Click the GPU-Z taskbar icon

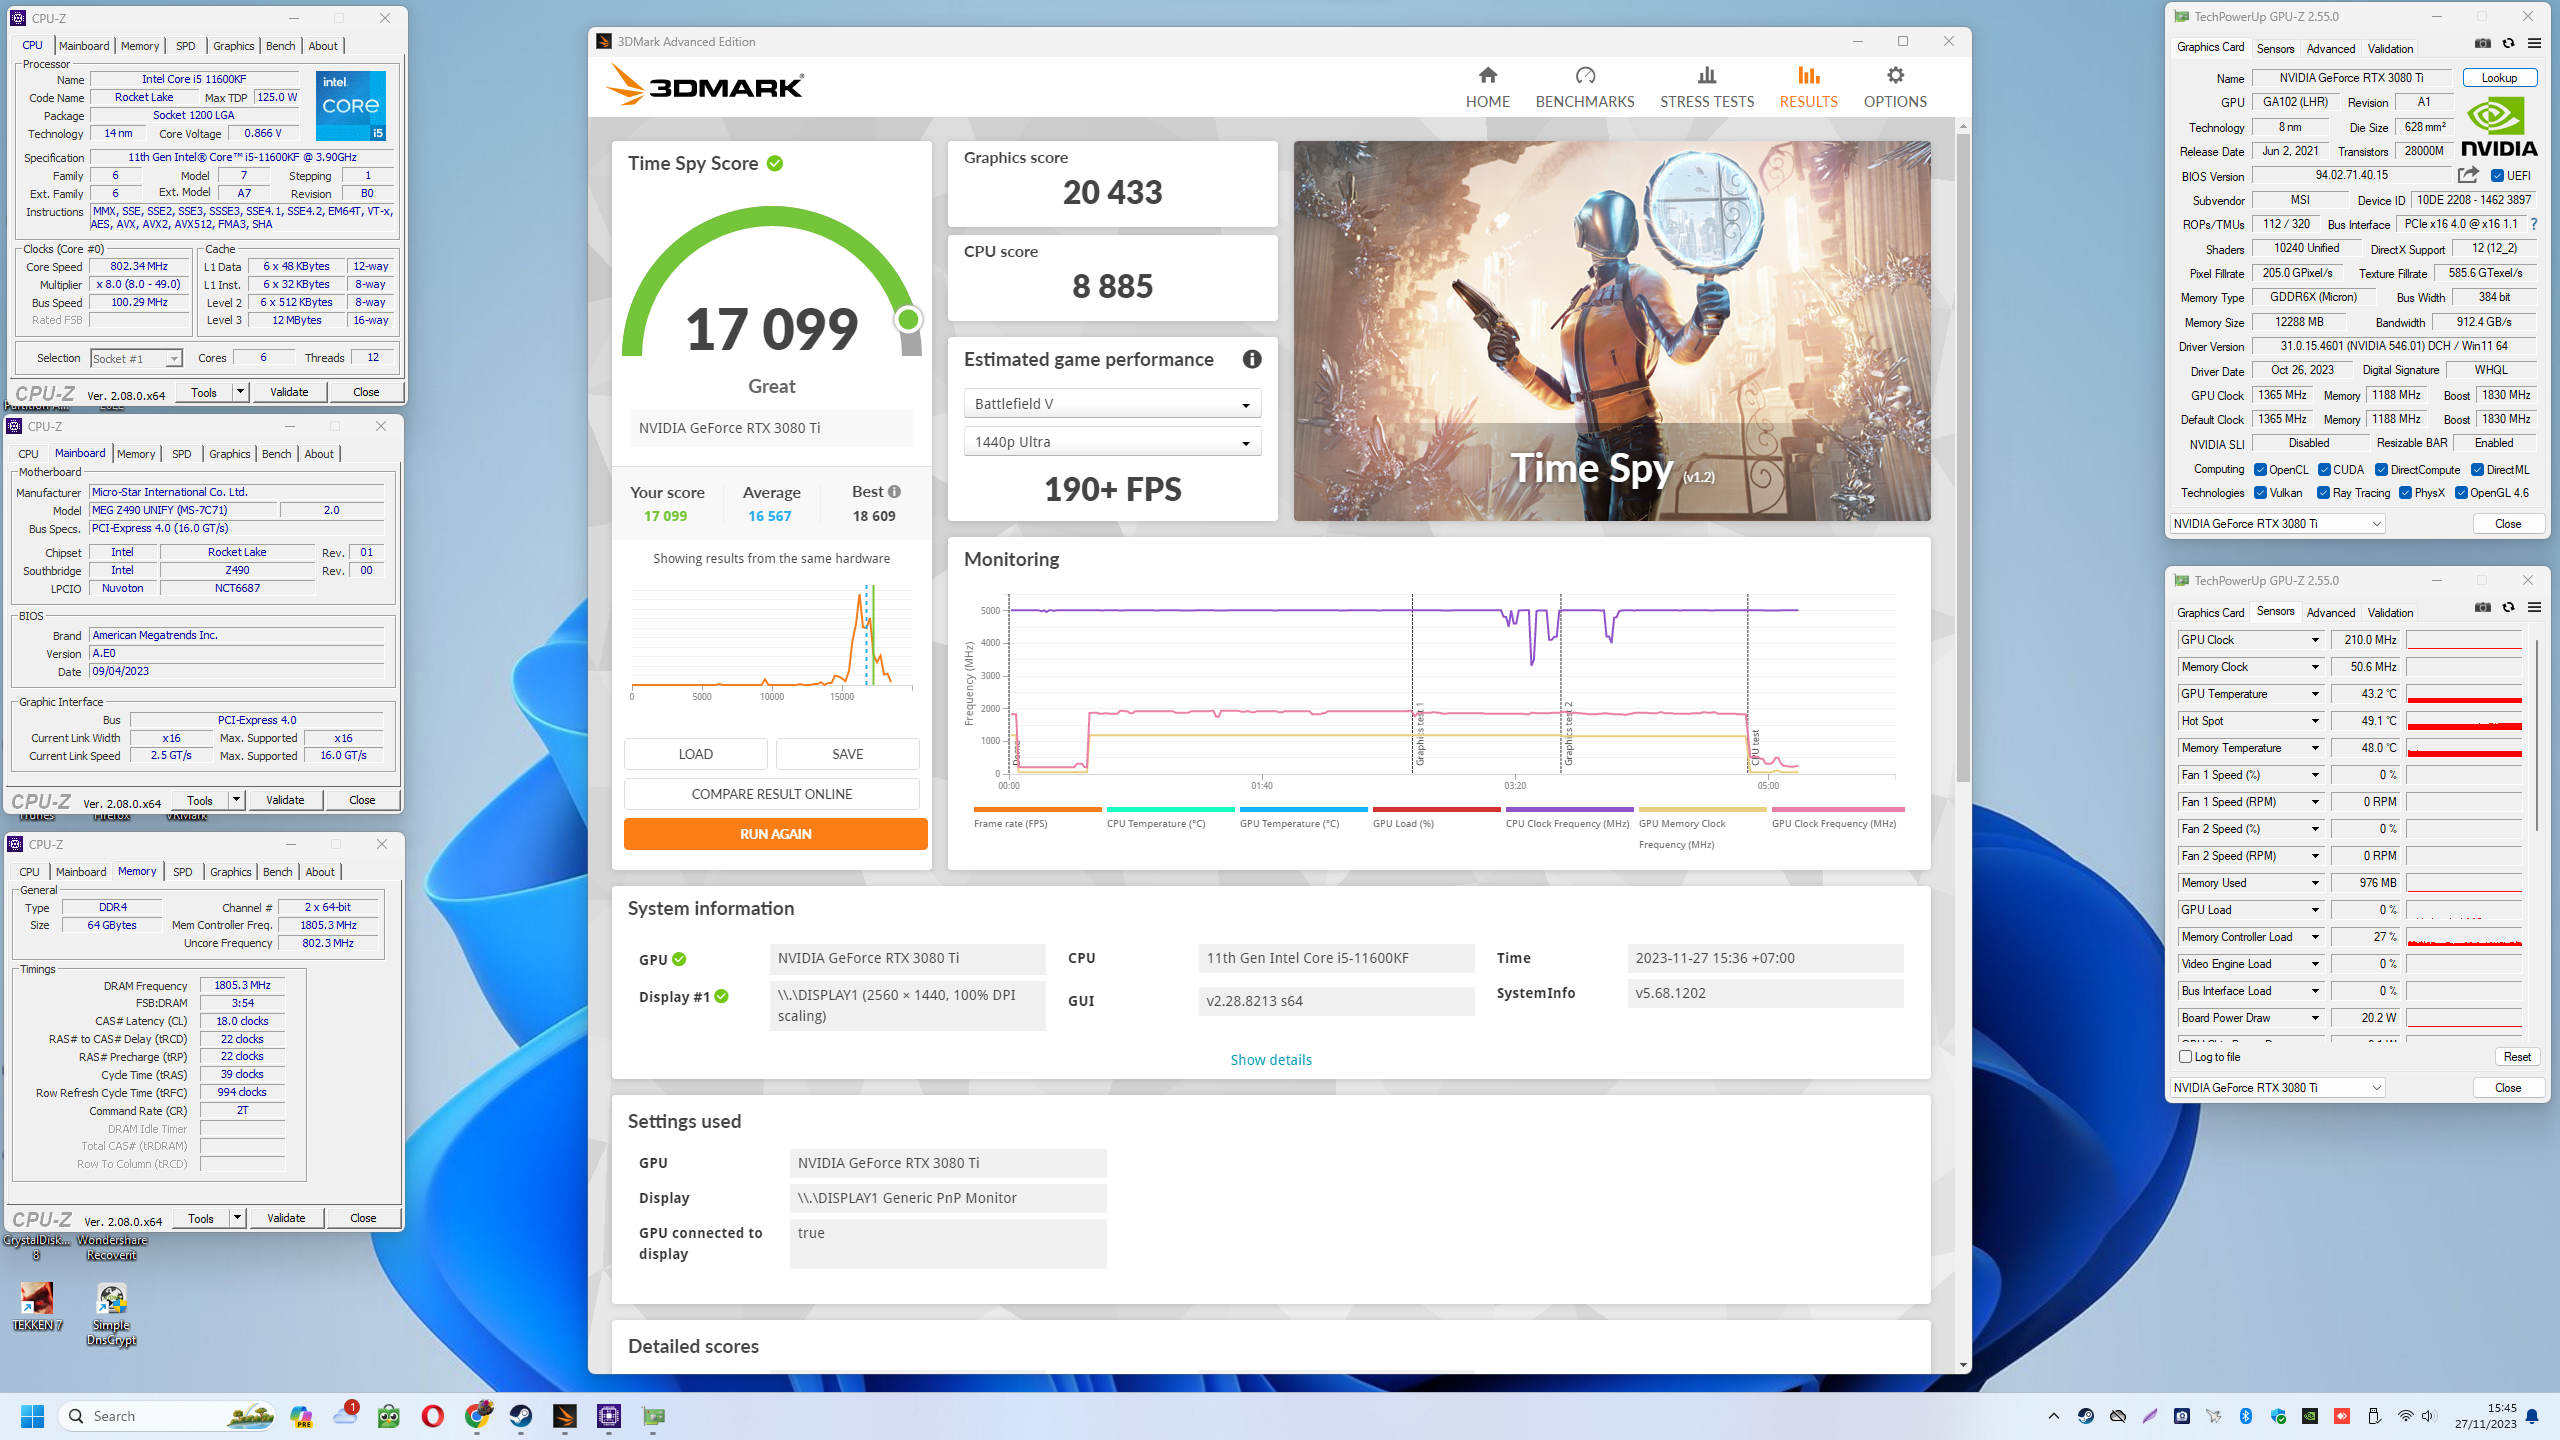tap(653, 1416)
